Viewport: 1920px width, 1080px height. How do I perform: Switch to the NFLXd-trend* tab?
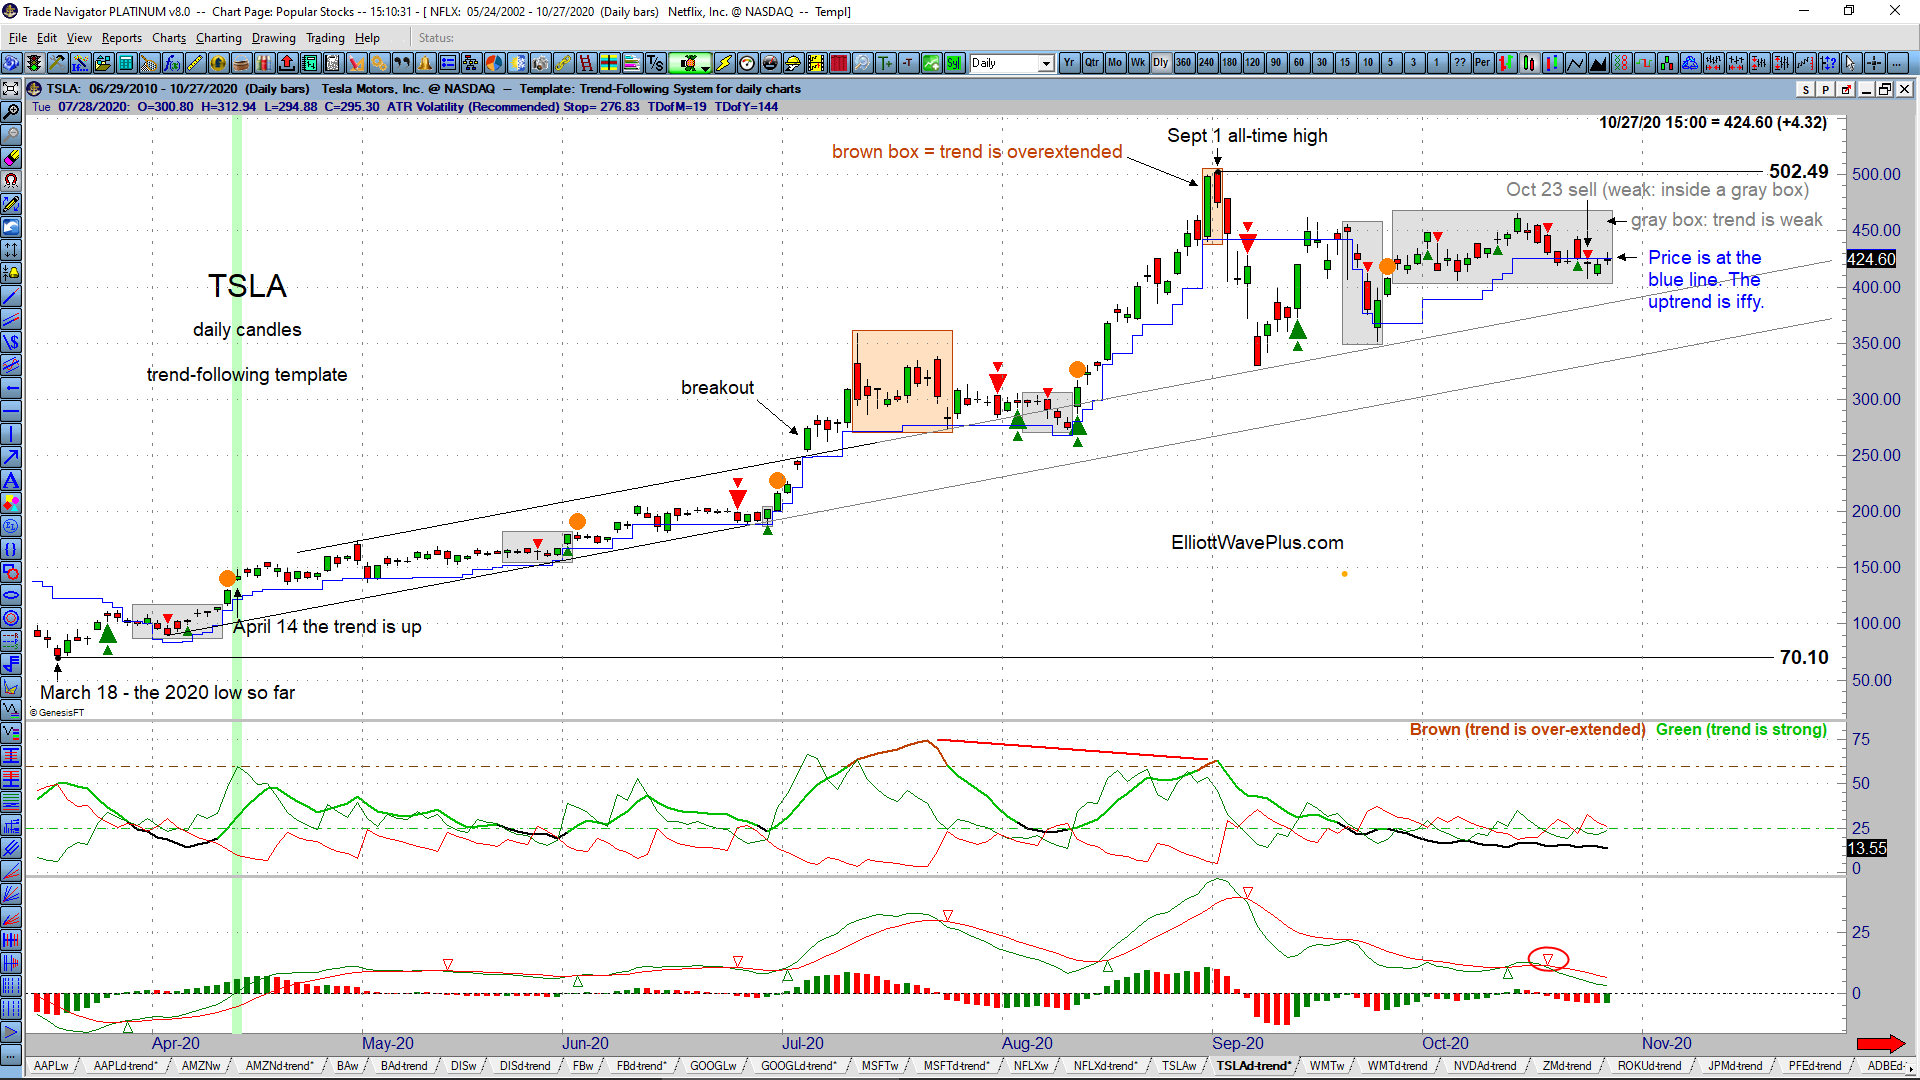(x=1106, y=1066)
